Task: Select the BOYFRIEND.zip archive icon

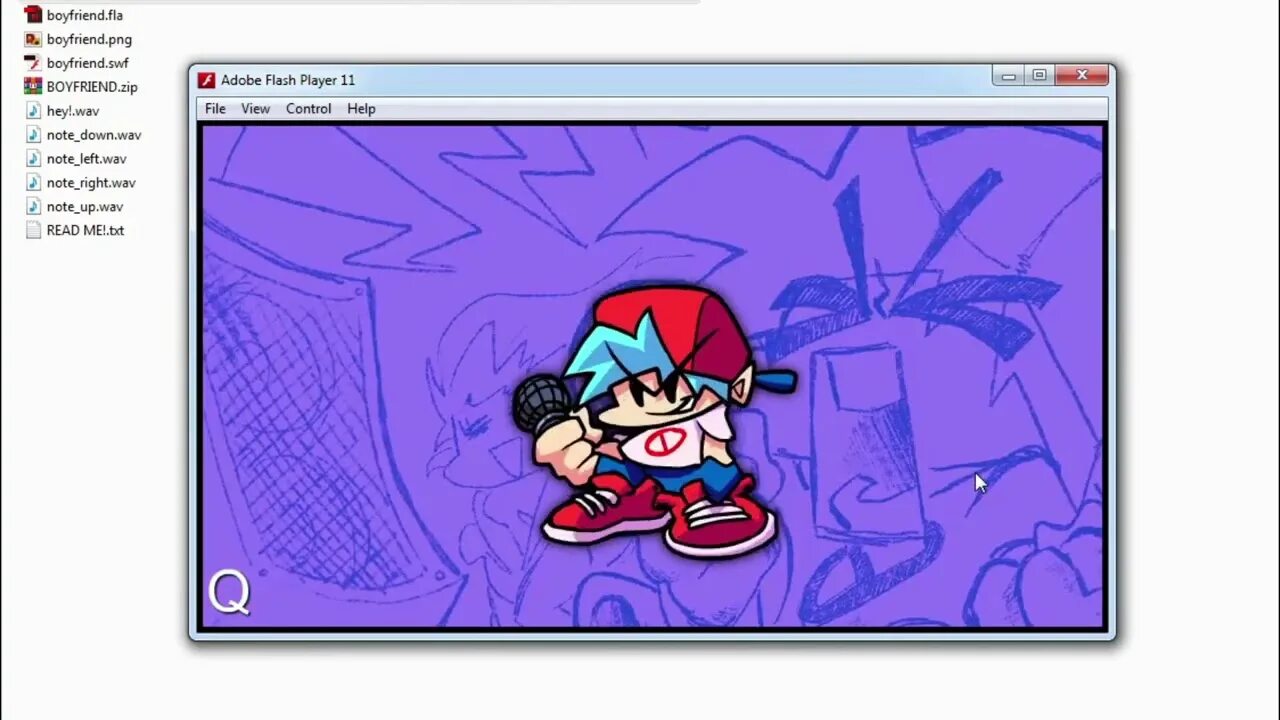Action: pos(33,87)
